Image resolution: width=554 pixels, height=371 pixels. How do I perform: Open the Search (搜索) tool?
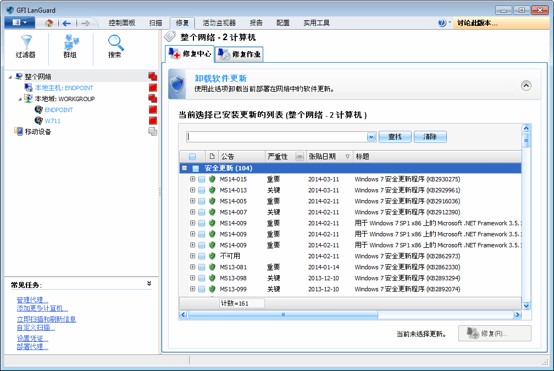[x=115, y=46]
